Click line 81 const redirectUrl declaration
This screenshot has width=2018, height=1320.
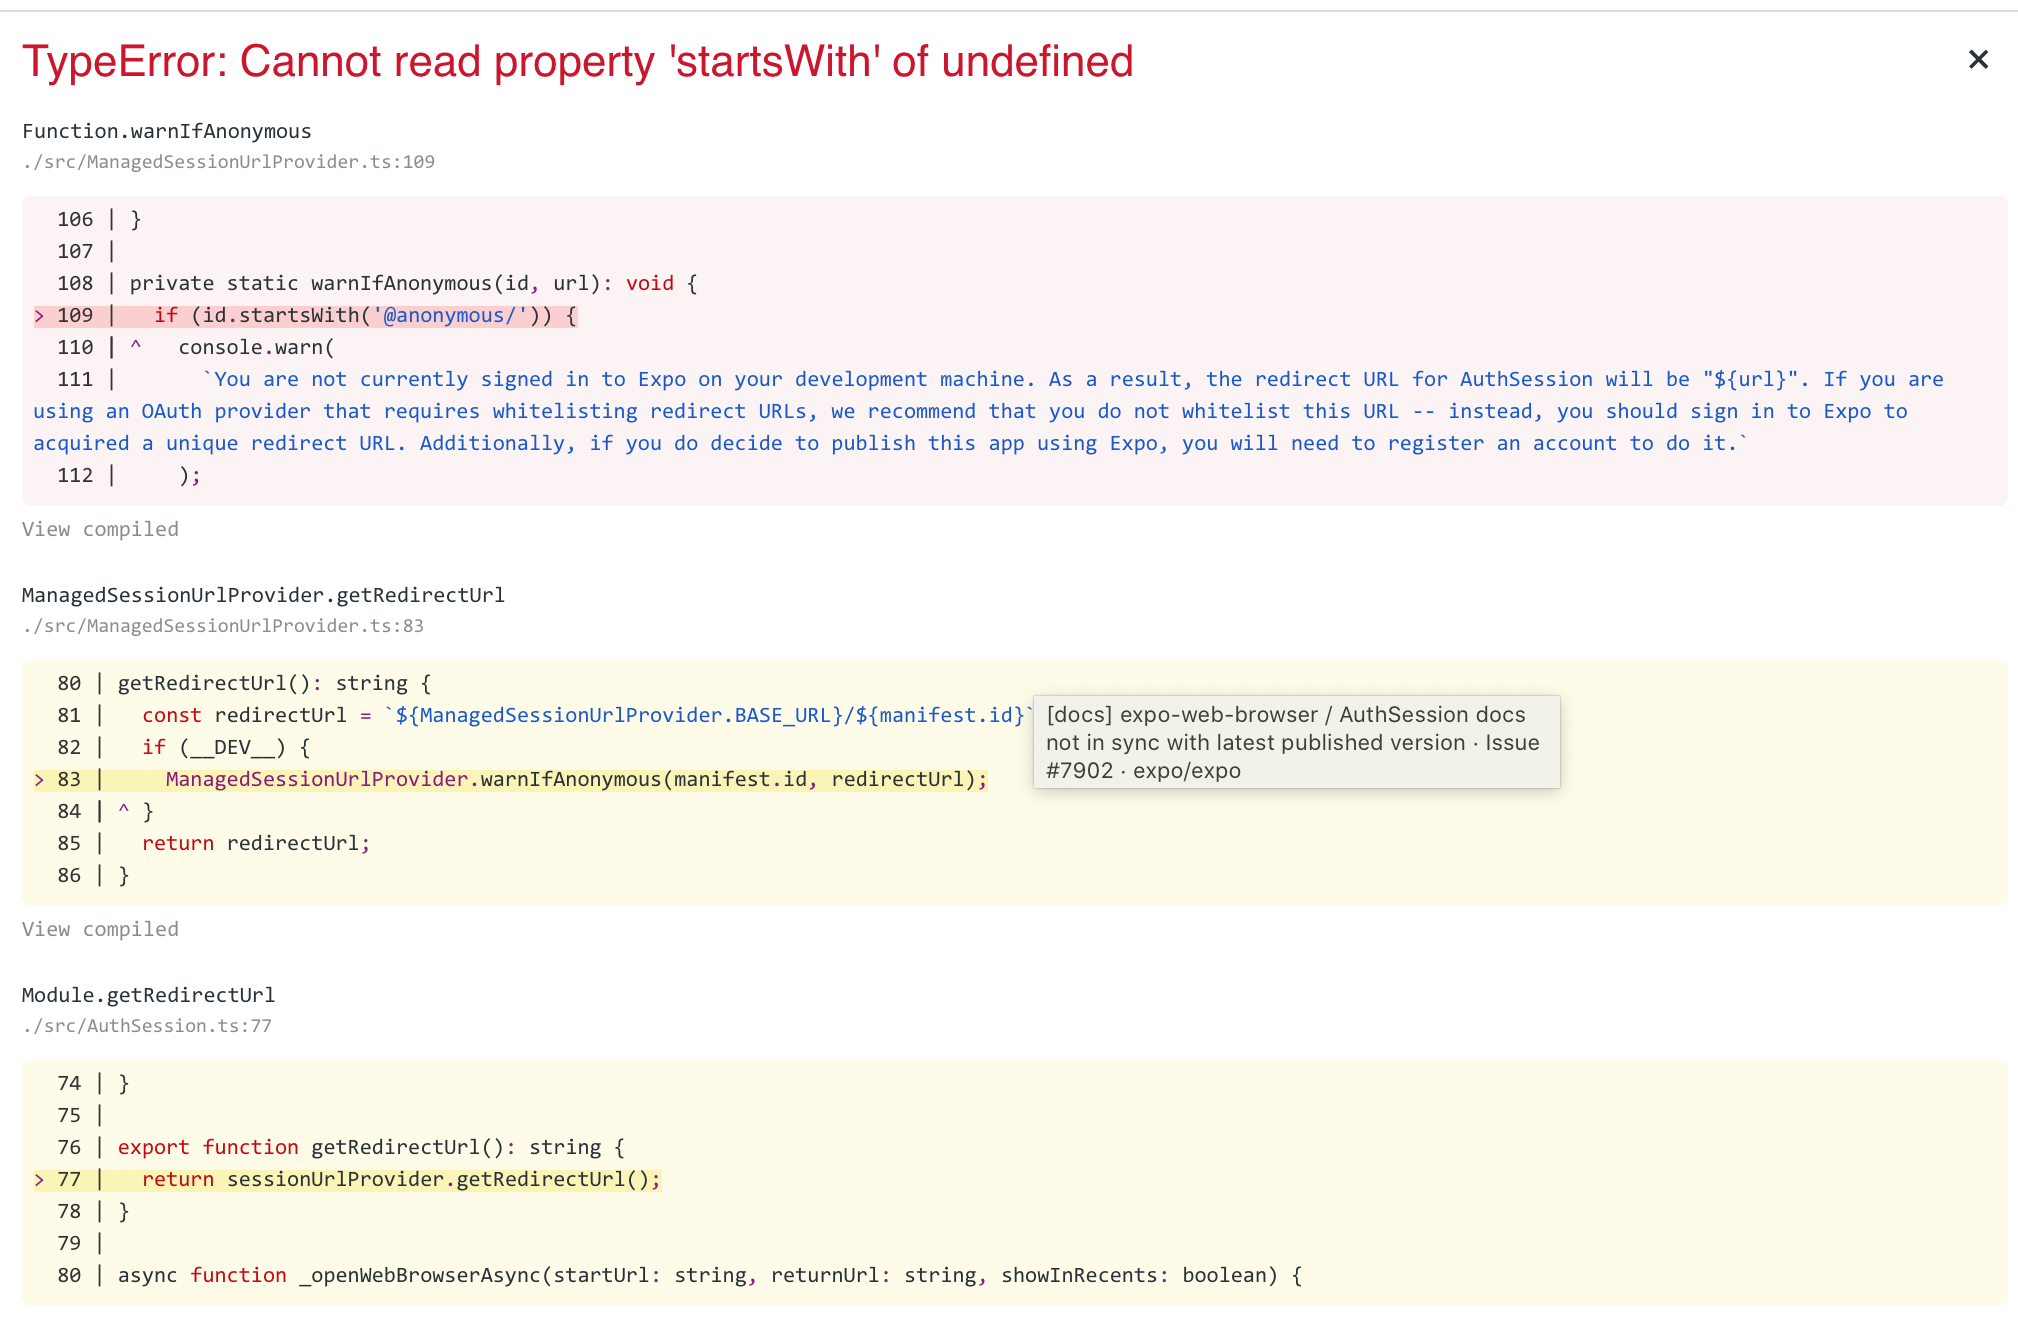(x=245, y=715)
